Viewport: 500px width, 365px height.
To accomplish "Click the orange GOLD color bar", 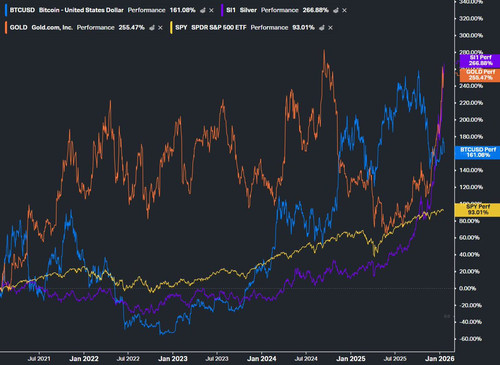I will click(x=6, y=27).
